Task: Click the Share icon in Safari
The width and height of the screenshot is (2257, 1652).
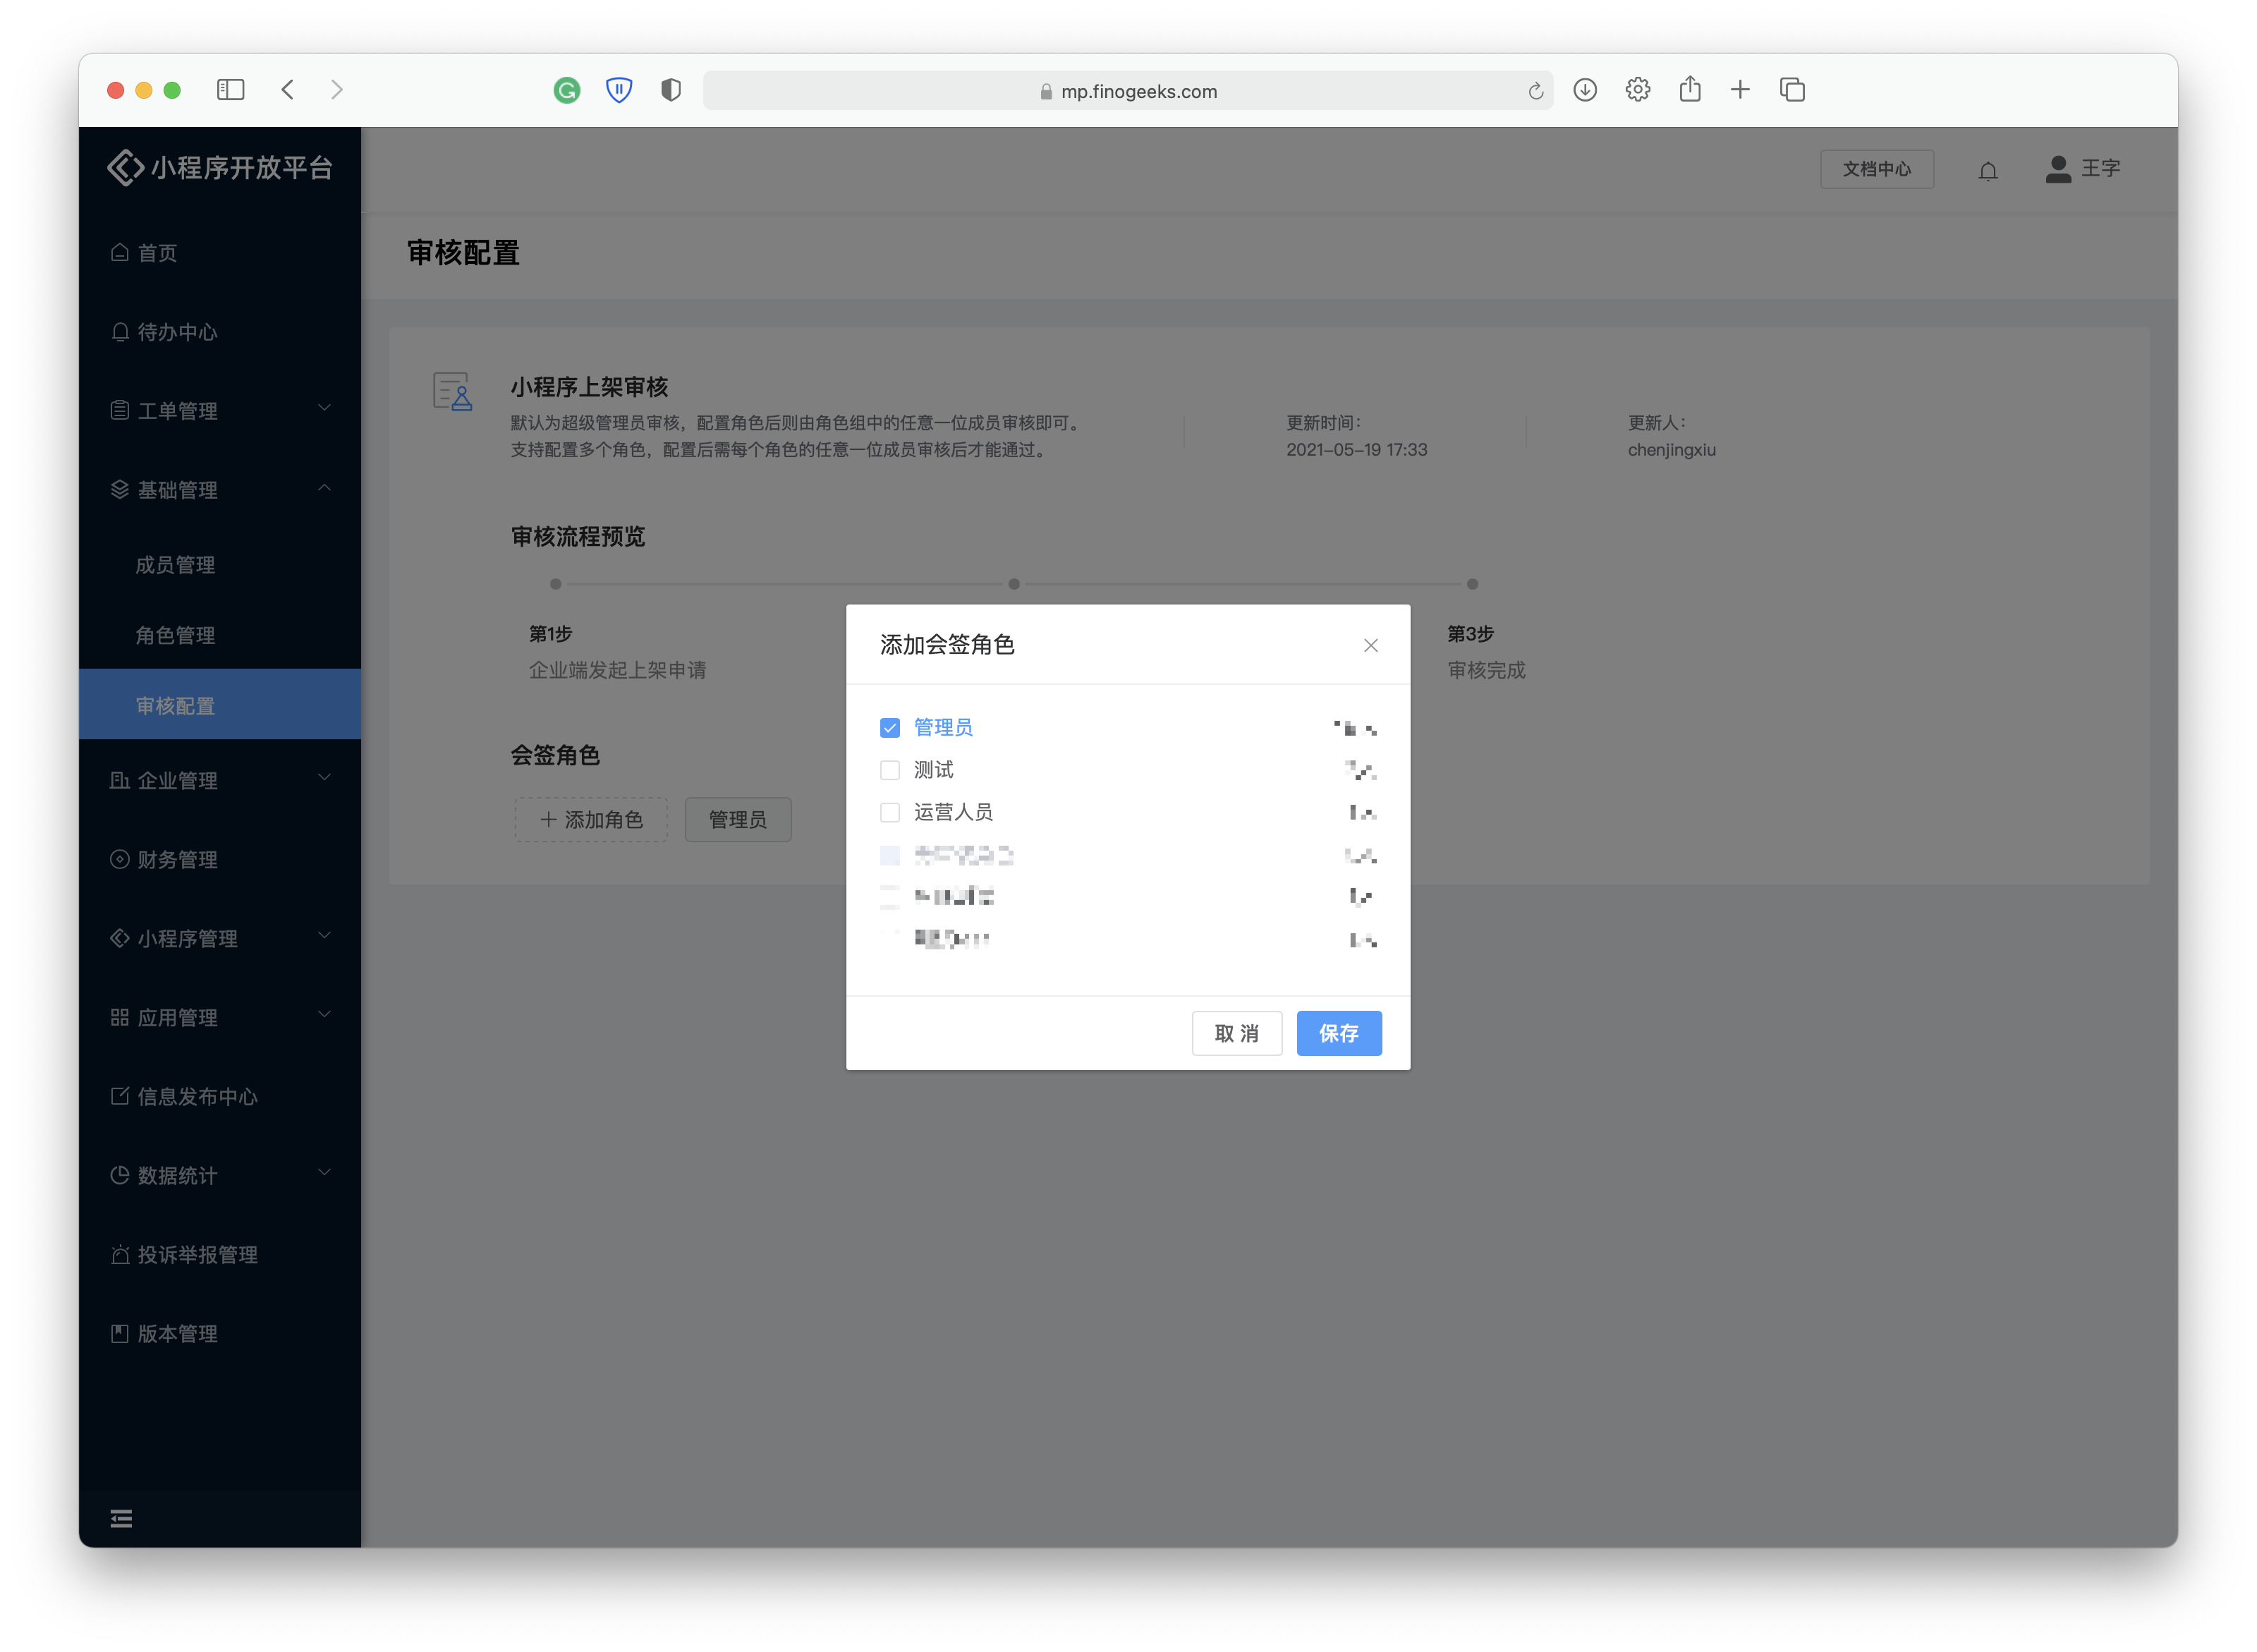Action: pos(1689,89)
